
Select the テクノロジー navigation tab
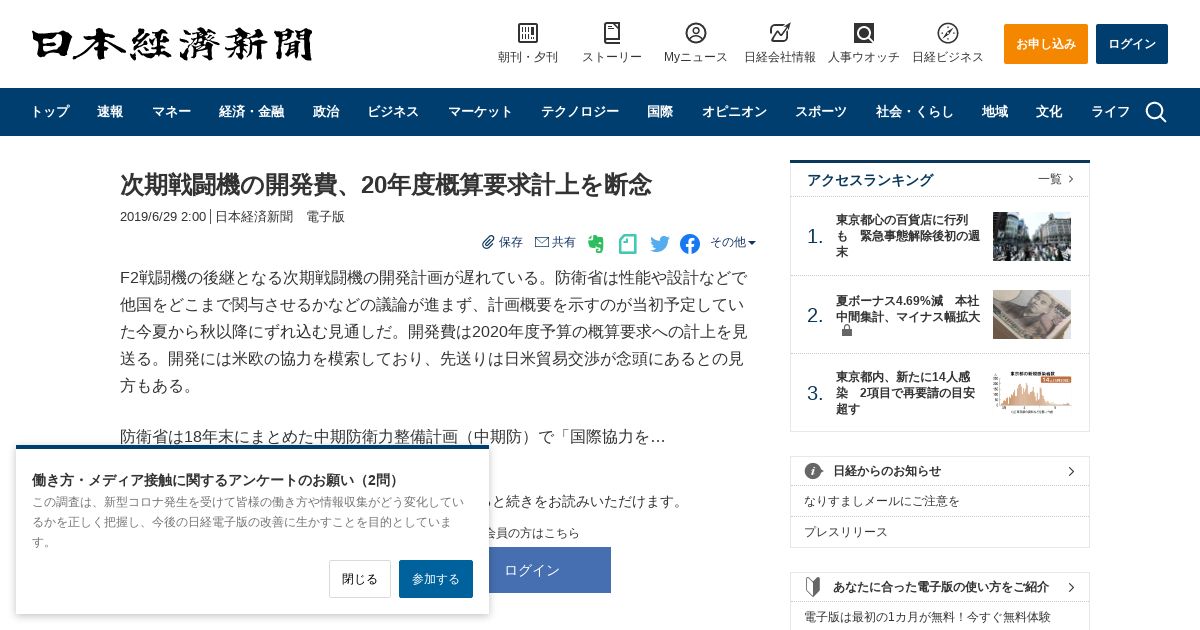pos(580,112)
